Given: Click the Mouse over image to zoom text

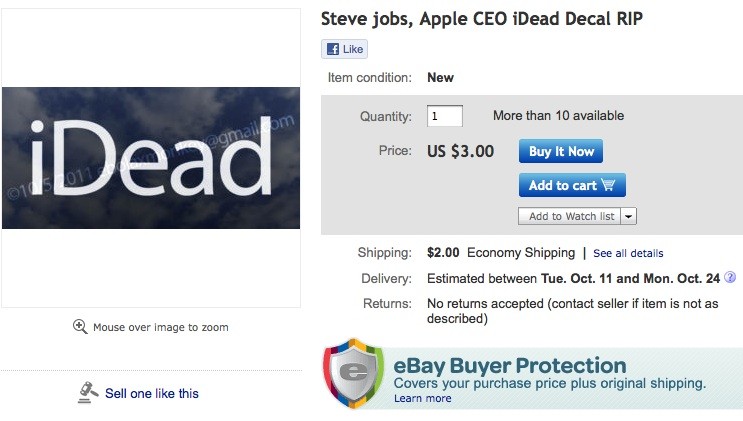Looking at the screenshot, I should coord(160,327).
